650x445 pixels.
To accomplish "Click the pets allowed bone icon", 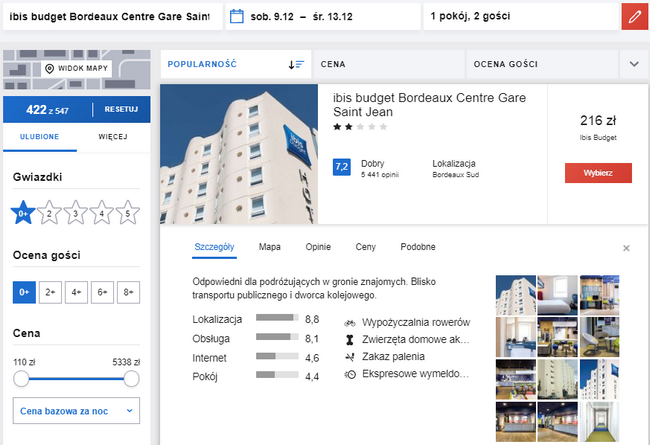I will (350, 340).
